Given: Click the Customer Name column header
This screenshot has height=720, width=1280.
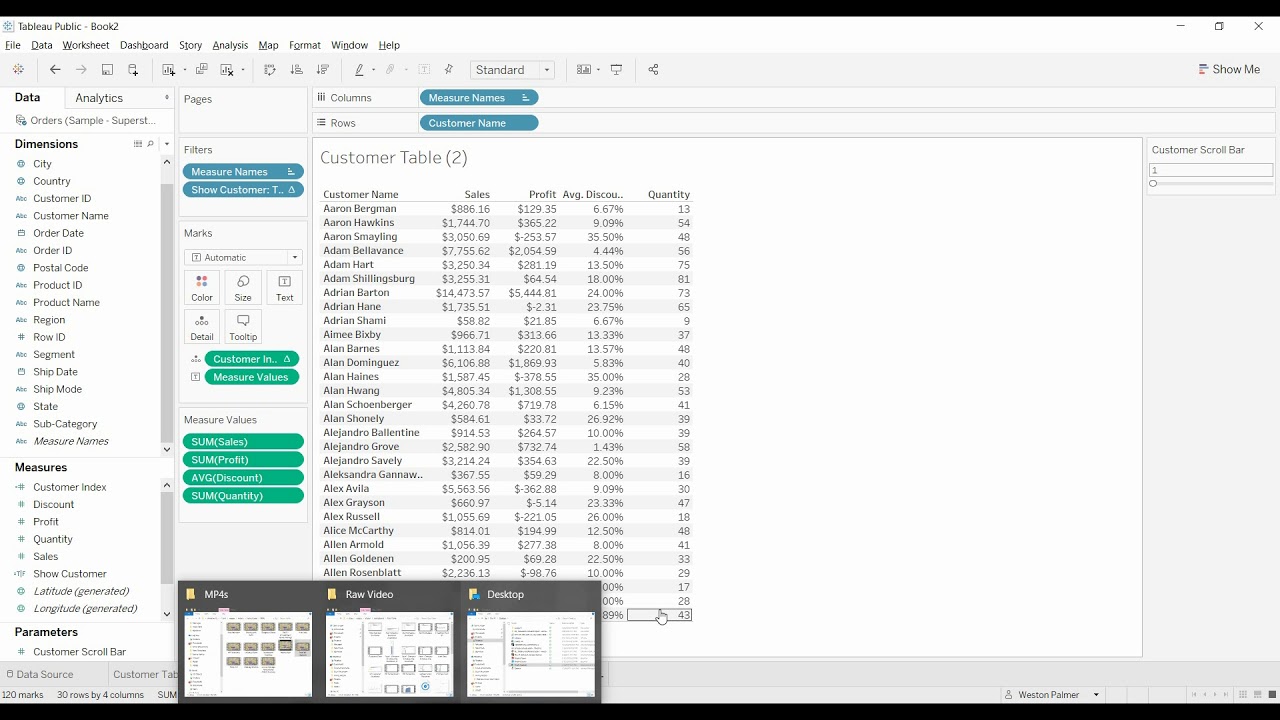Looking at the screenshot, I should (x=361, y=195).
